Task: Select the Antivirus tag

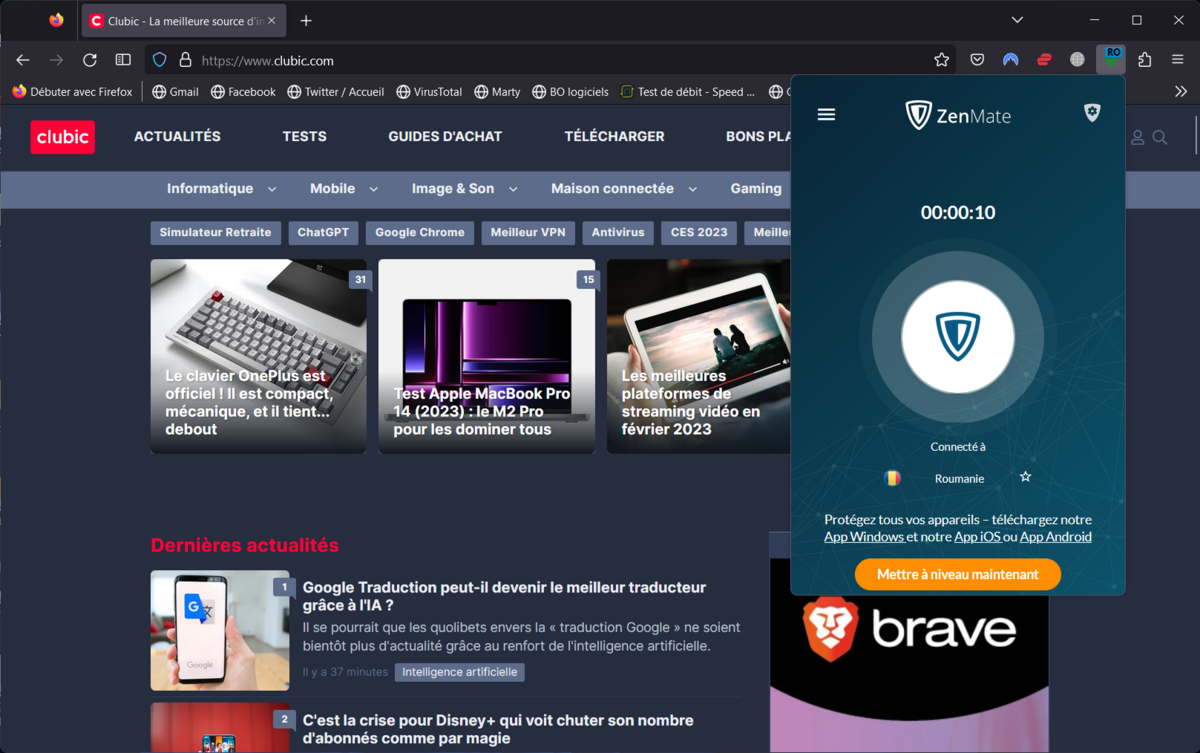Action: pyautogui.click(x=618, y=232)
